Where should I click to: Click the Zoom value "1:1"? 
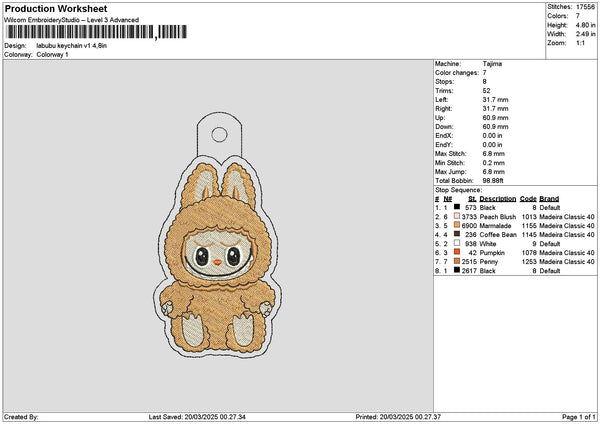pyautogui.click(x=580, y=43)
